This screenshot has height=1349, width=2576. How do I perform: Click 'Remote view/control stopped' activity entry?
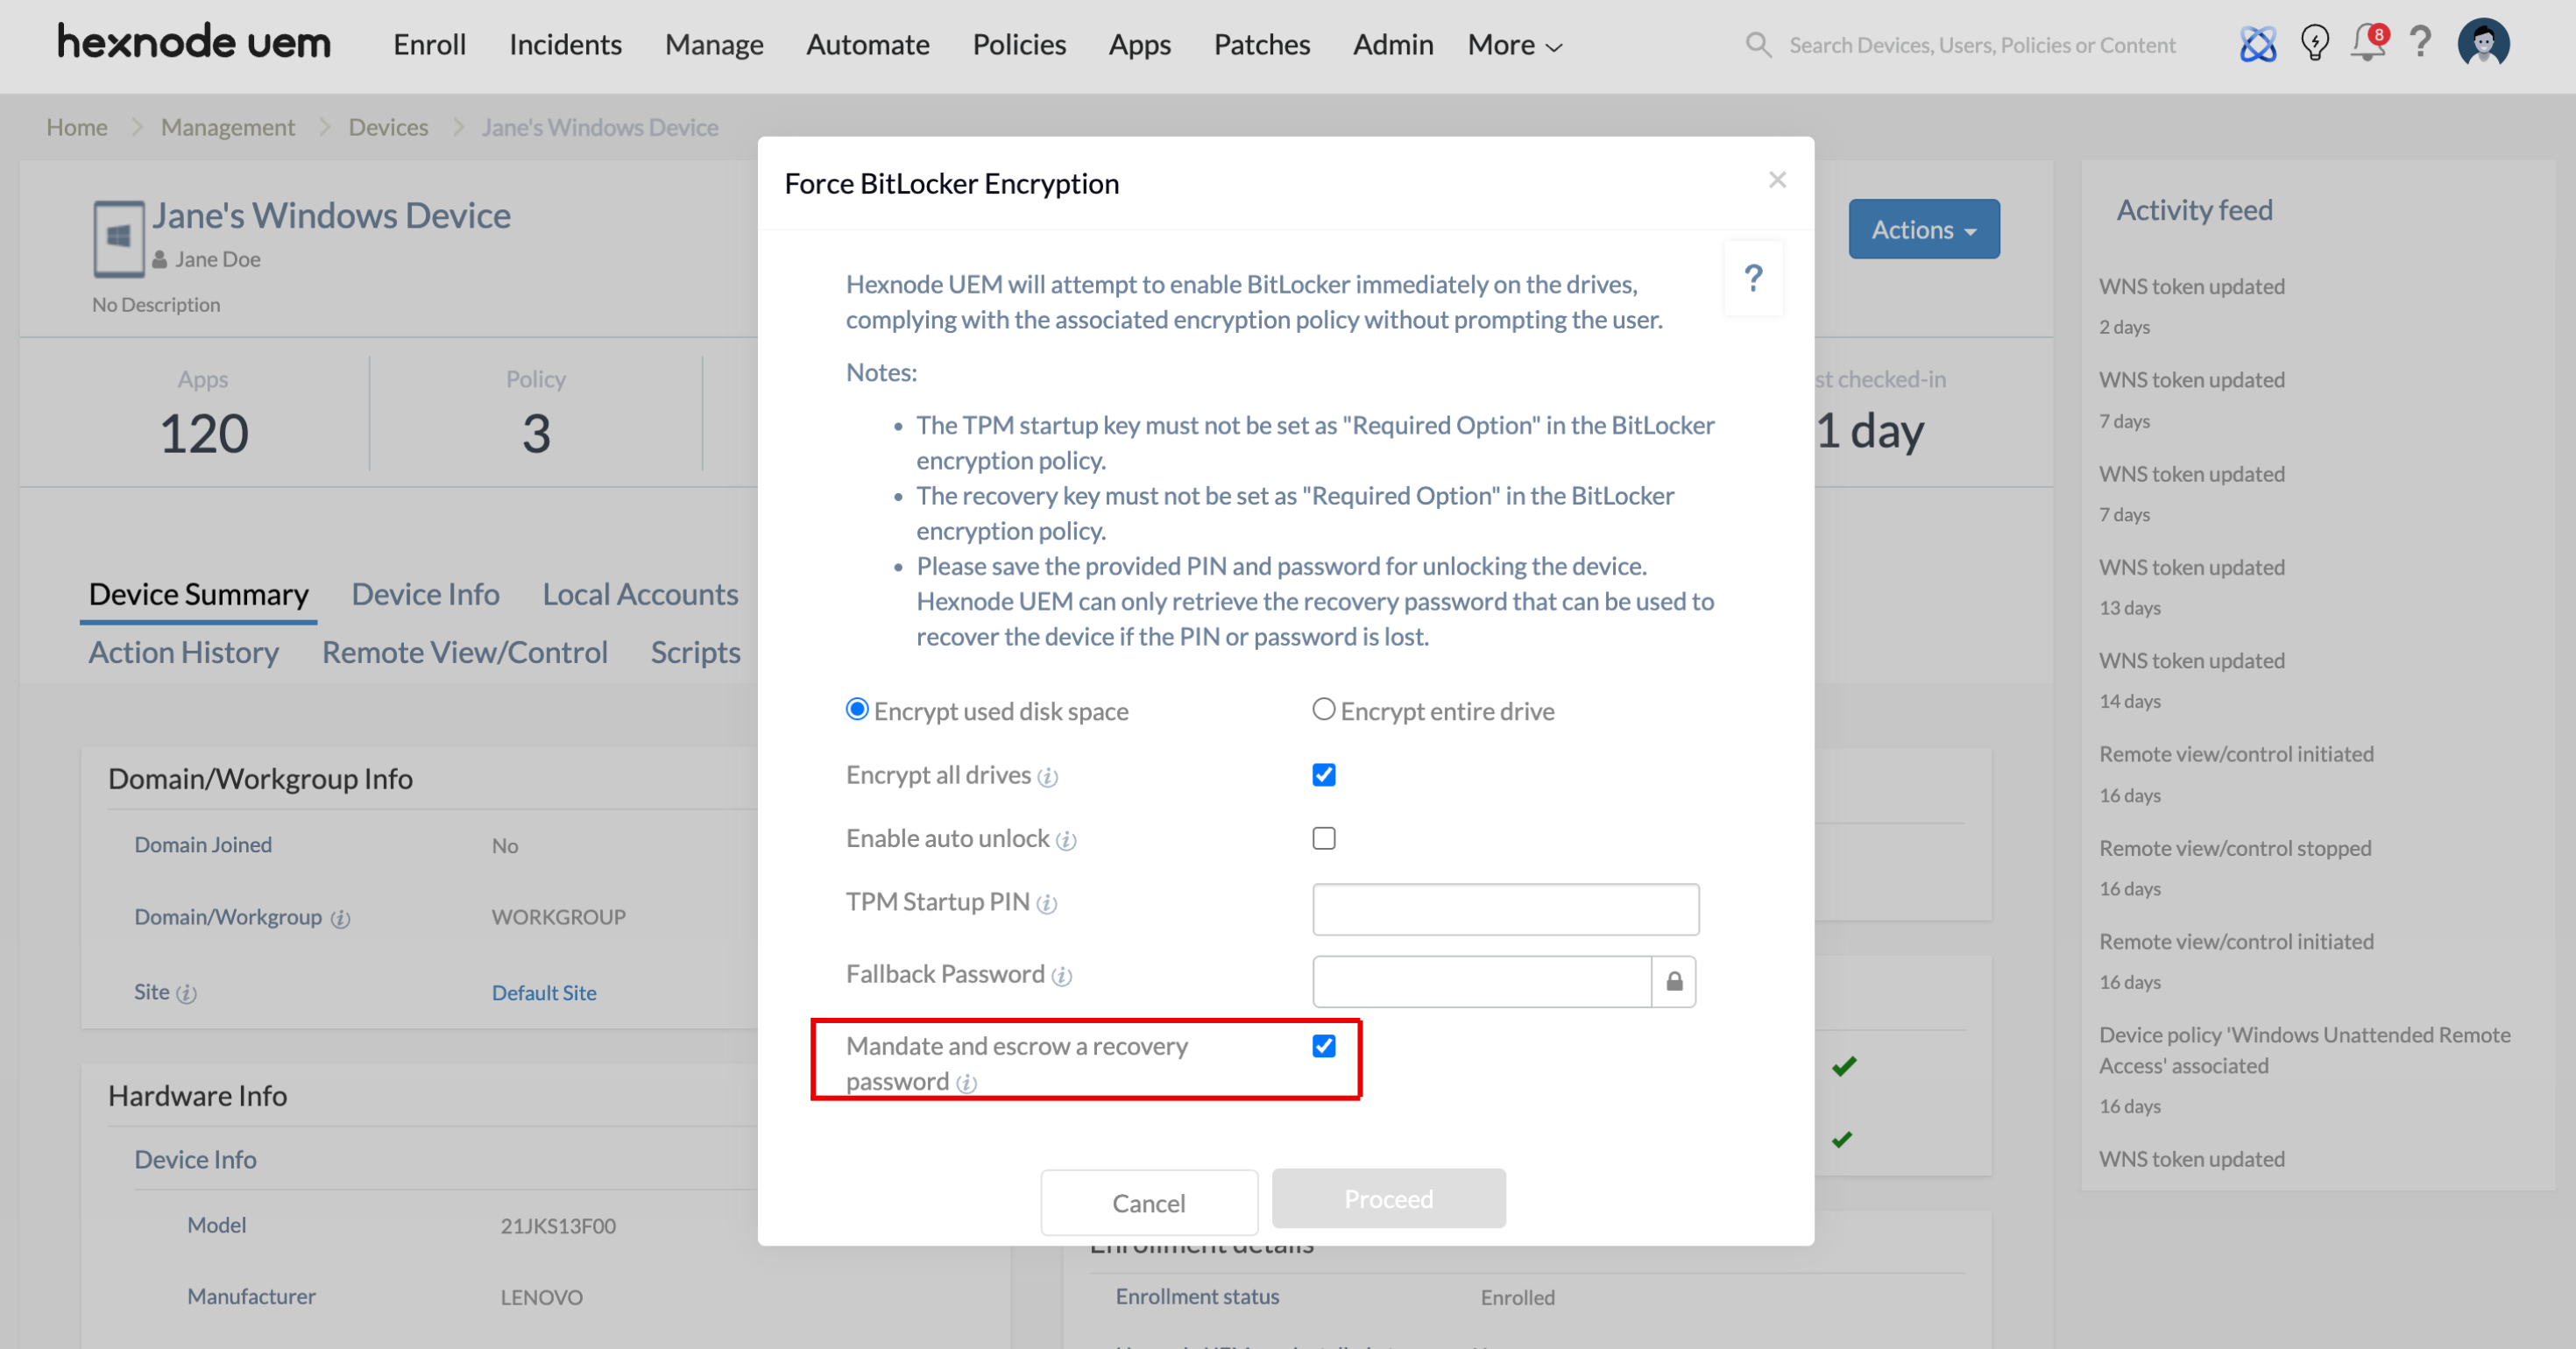2235,848
